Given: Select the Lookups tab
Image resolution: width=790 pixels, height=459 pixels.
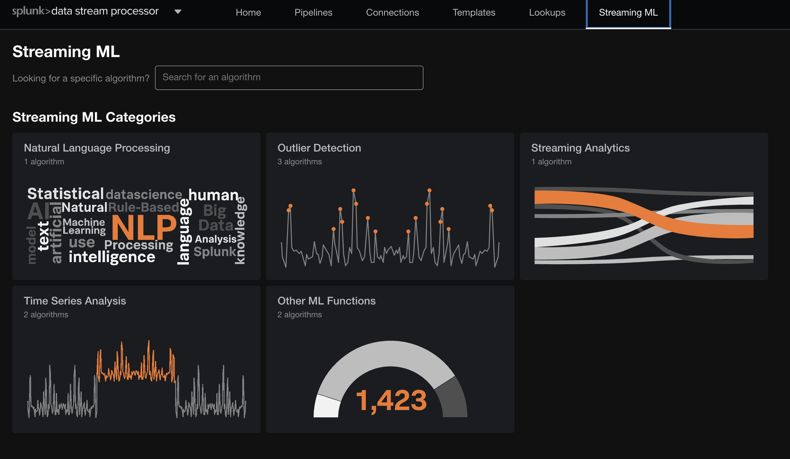Looking at the screenshot, I should pos(547,13).
